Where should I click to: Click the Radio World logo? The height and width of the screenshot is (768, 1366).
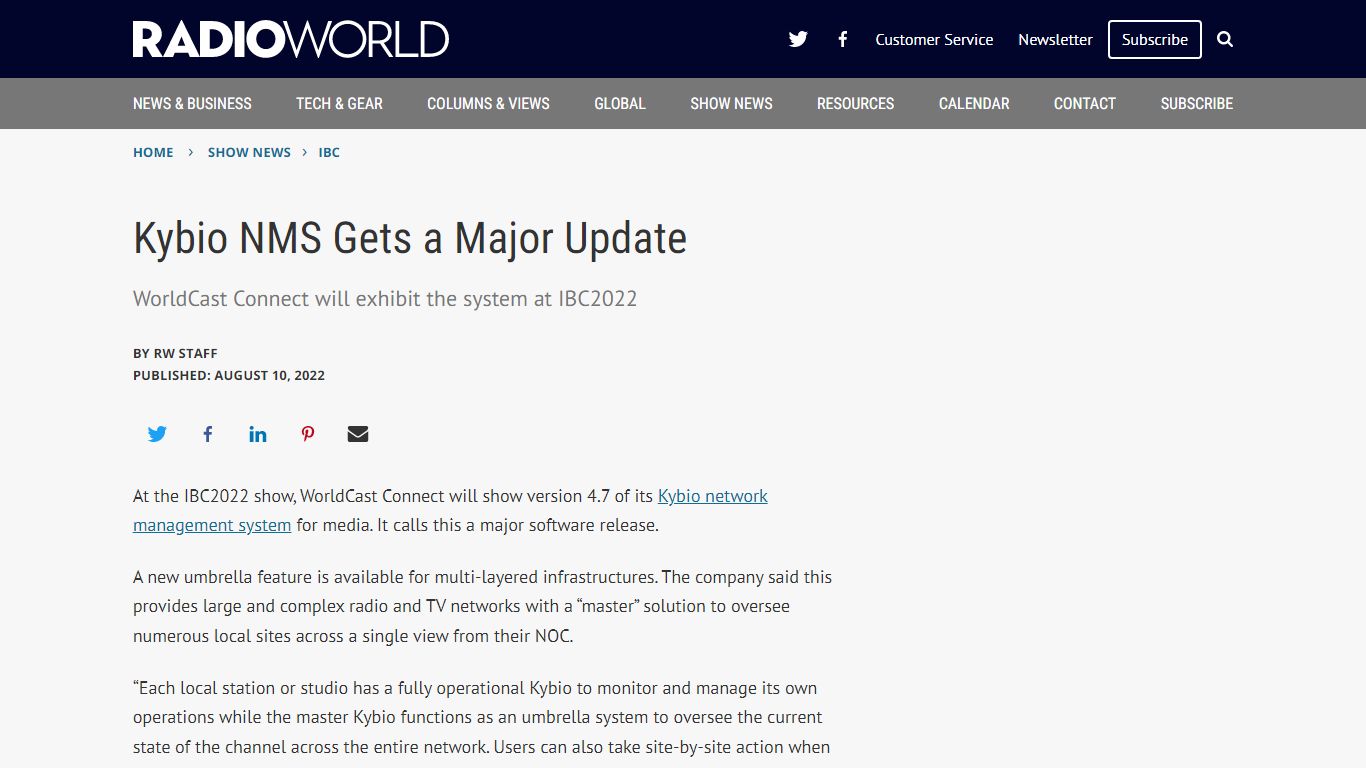pyautogui.click(x=291, y=39)
